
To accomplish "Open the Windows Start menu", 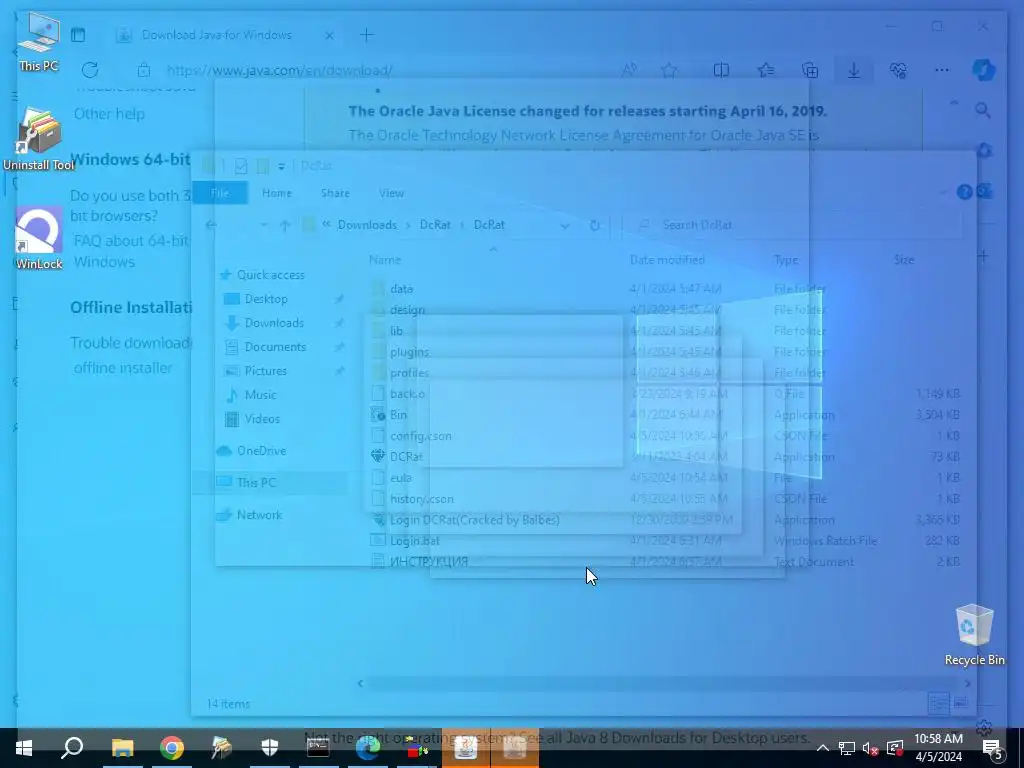I will point(24,748).
